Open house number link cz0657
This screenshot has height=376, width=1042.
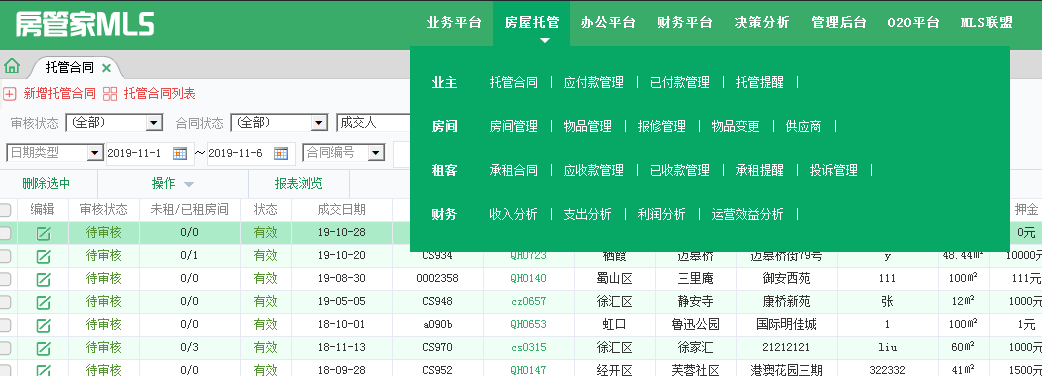(x=528, y=302)
